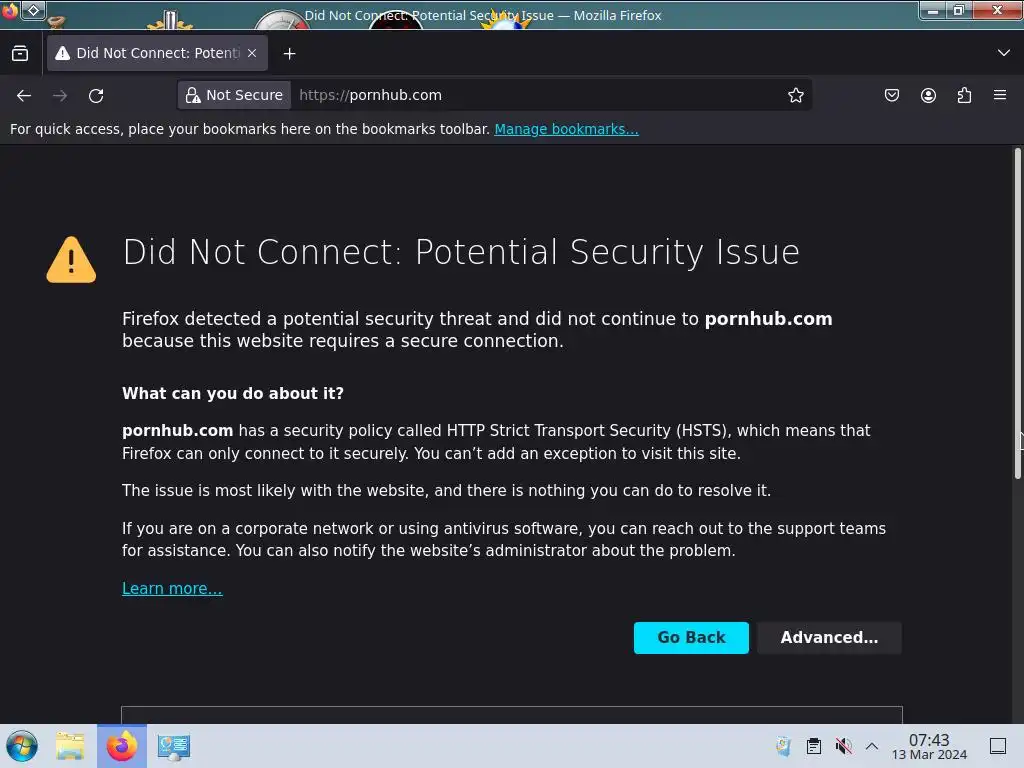This screenshot has width=1024, height=768.
Task: Open the Save to Pocket icon
Action: click(x=891, y=95)
